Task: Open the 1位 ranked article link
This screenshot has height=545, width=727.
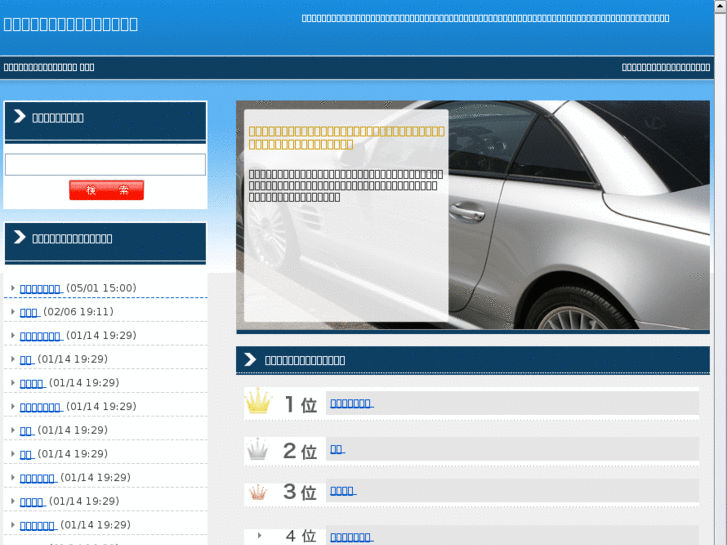Action: point(351,403)
